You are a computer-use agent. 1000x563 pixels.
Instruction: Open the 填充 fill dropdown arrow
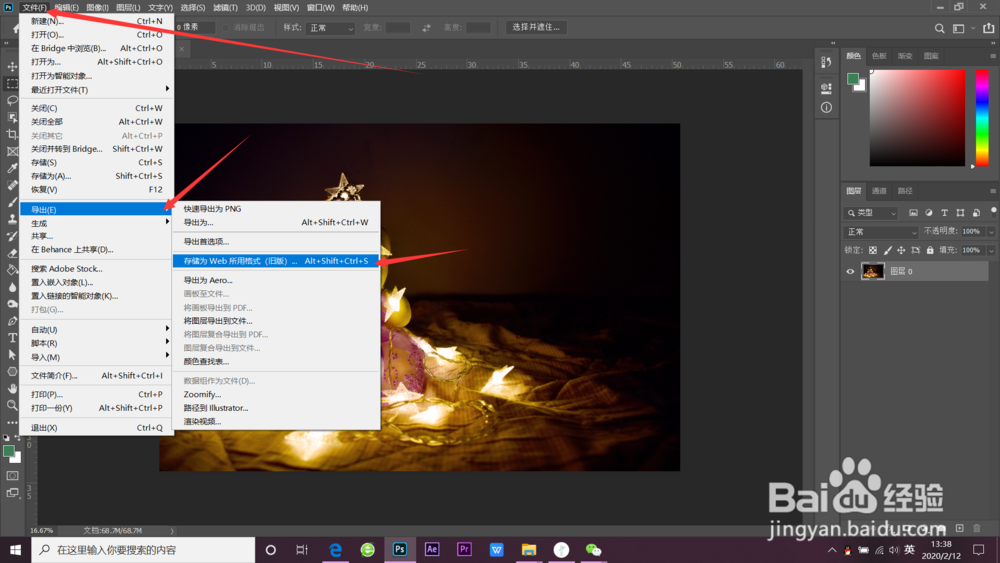click(990, 251)
